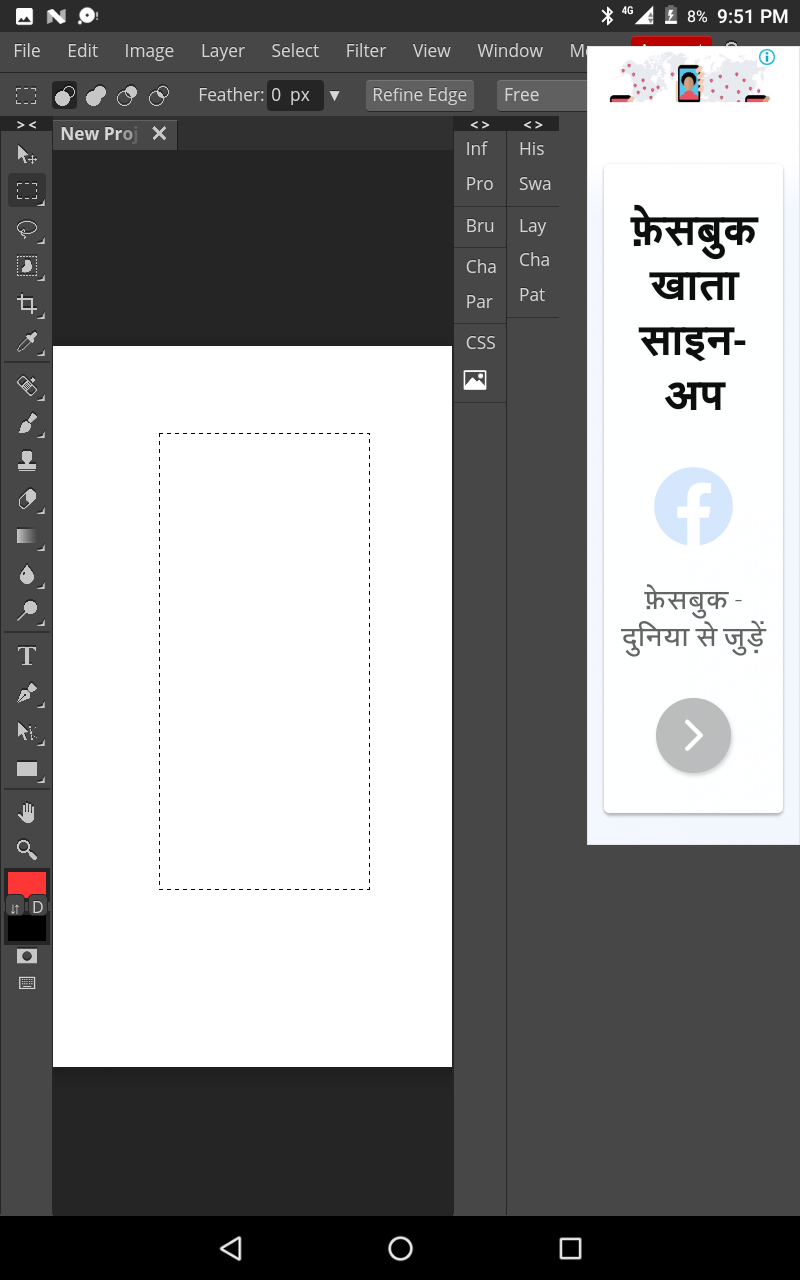
Task: Select the Hand tool
Action: (x=27, y=813)
